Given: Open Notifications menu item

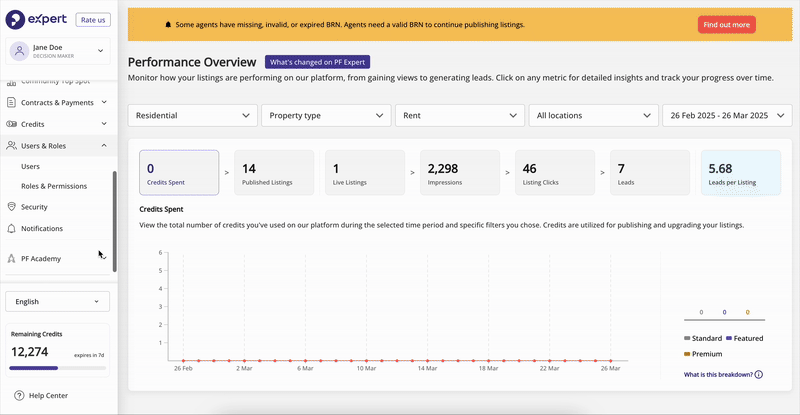Looking at the screenshot, I should click(42, 228).
